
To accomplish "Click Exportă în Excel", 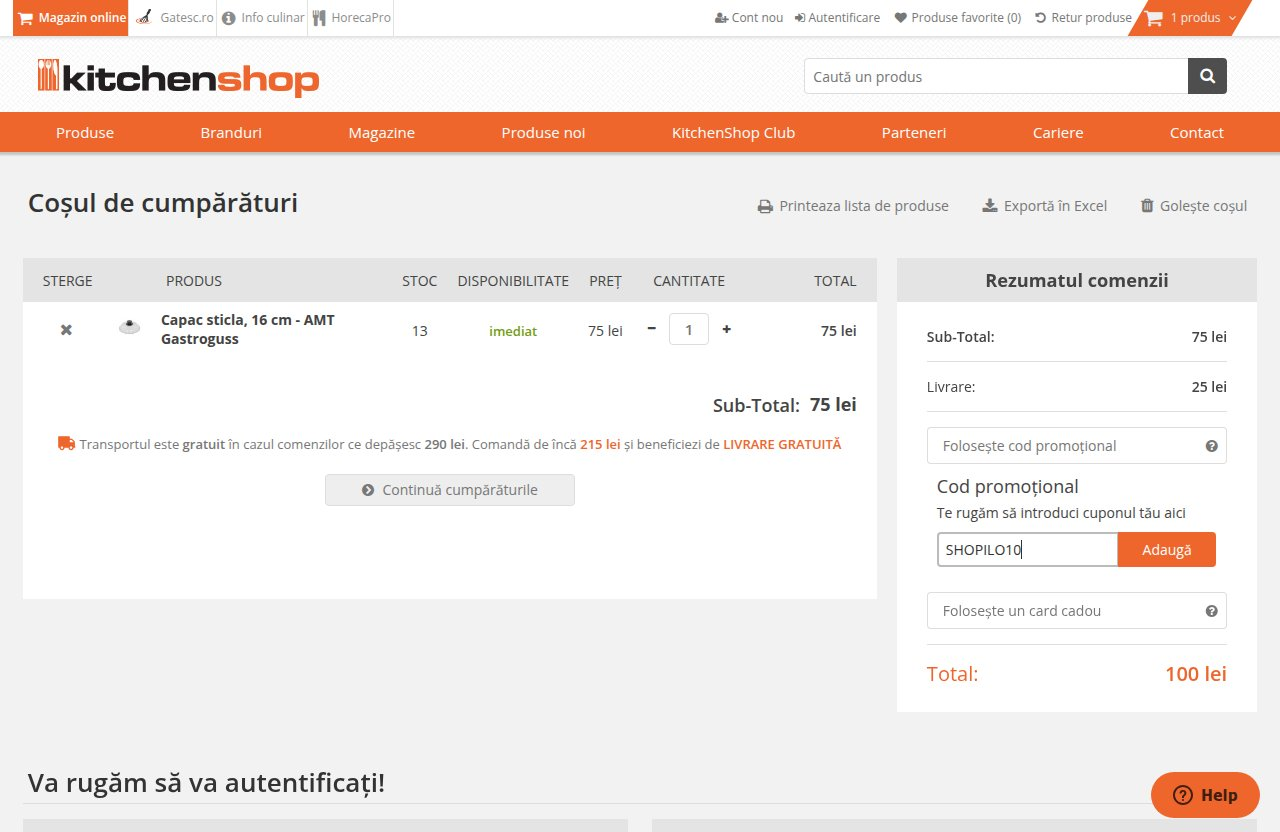I will click(x=1045, y=206).
